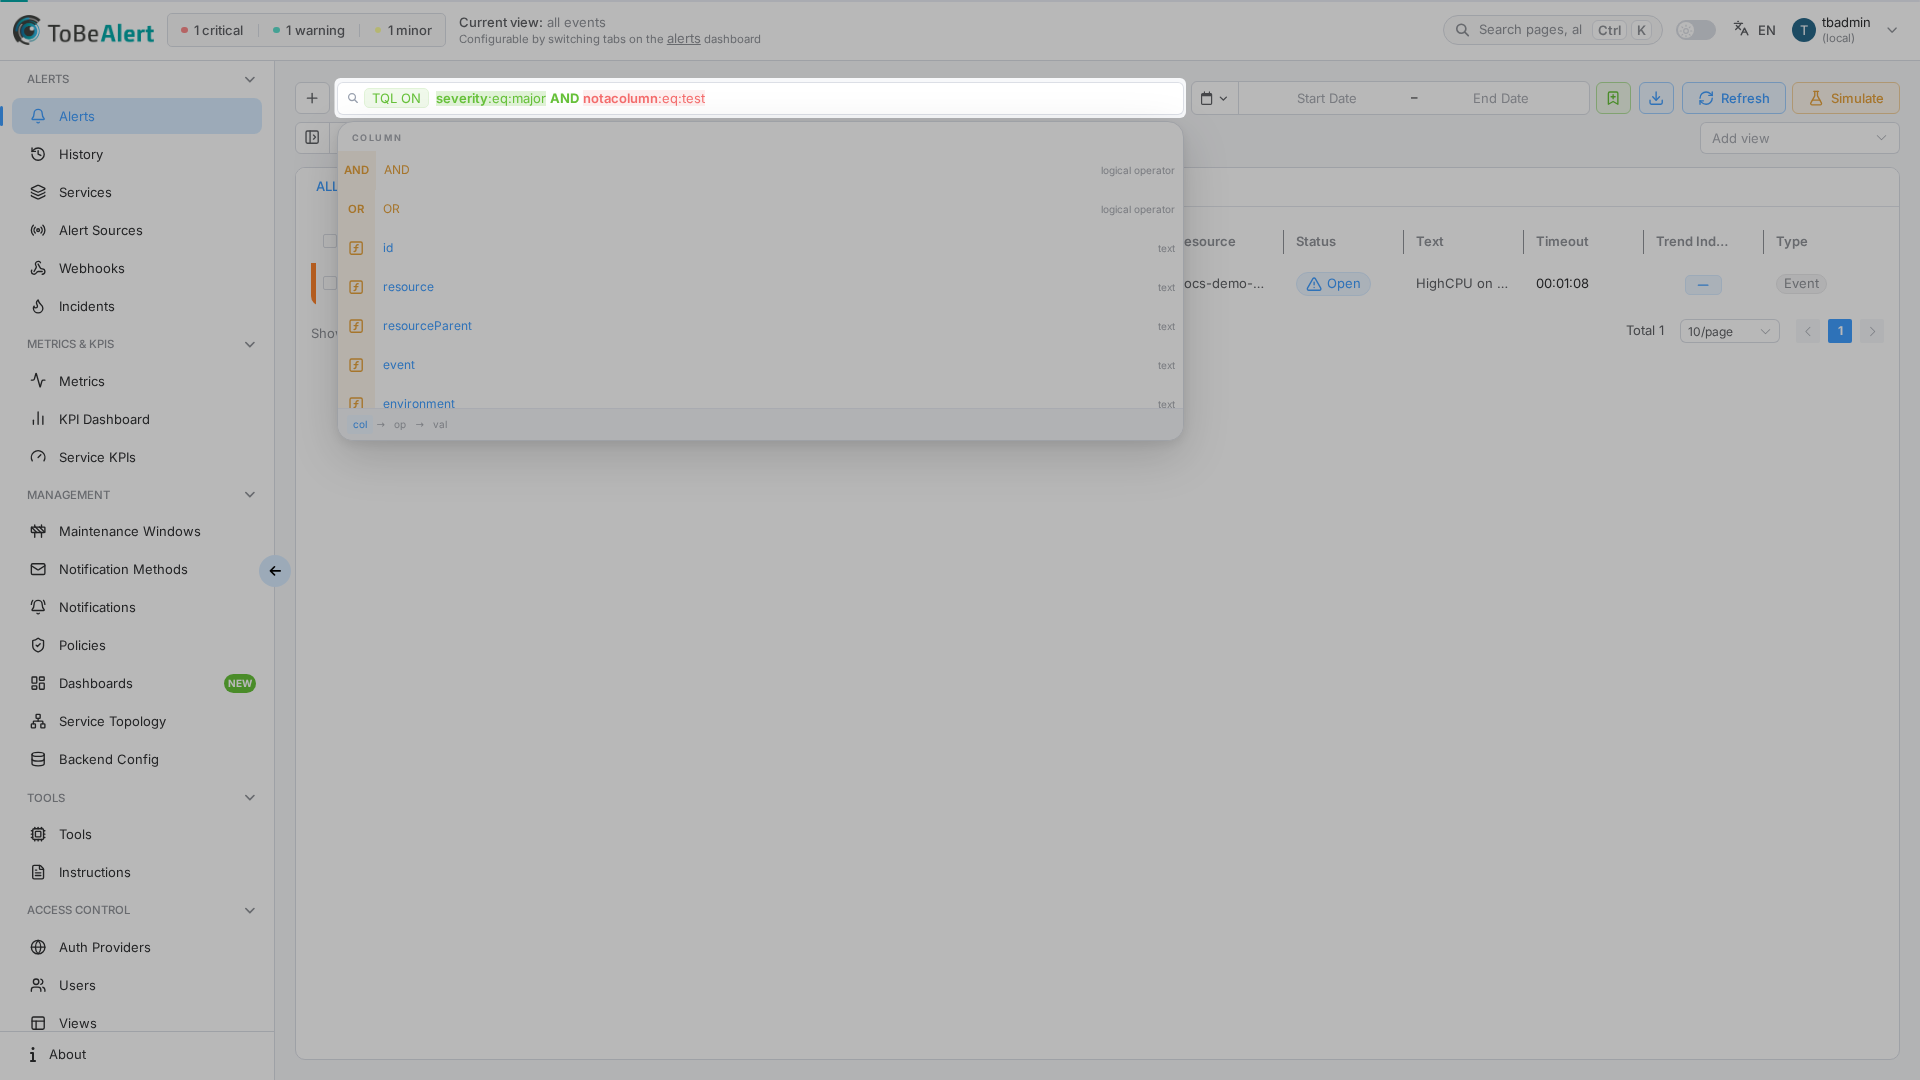Image resolution: width=1920 pixels, height=1080 pixels.
Task: Click the global Search pages box
Action: click(x=1552, y=30)
